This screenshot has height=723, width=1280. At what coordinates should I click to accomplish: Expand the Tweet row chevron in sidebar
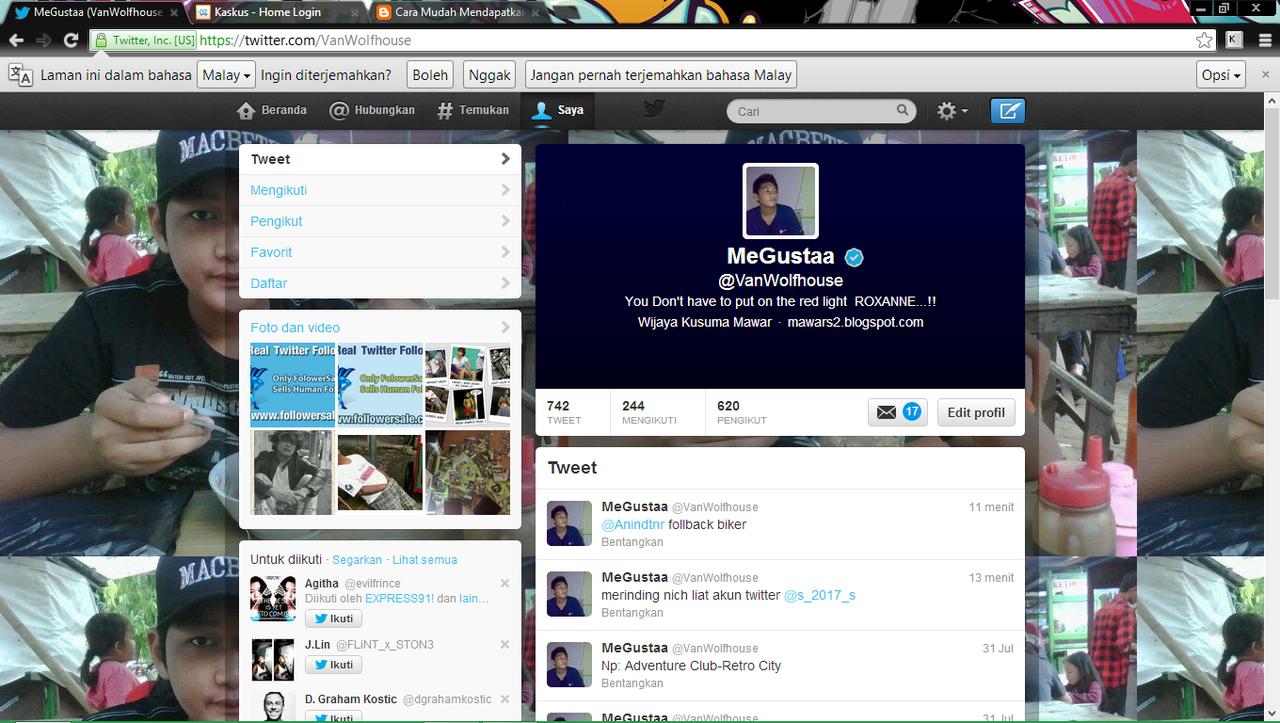pyautogui.click(x=505, y=159)
